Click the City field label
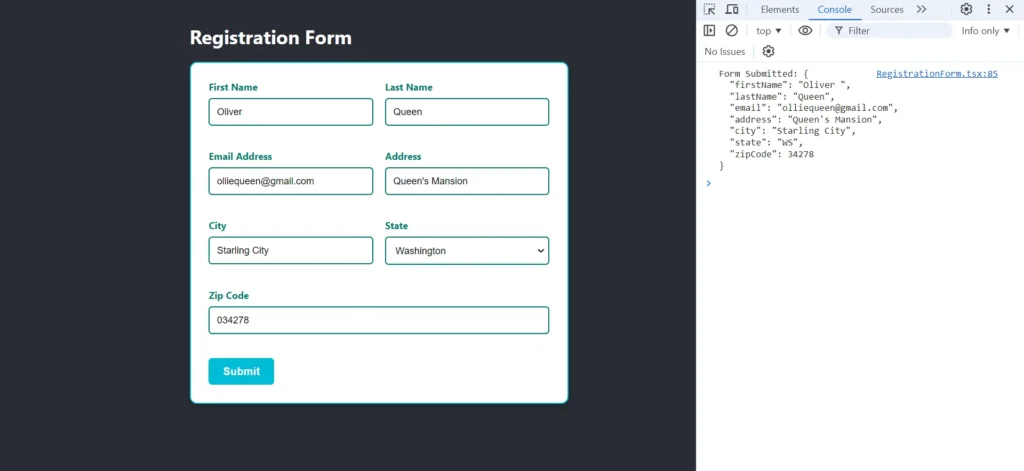Viewport: 1024px width, 471px height. click(217, 225)
